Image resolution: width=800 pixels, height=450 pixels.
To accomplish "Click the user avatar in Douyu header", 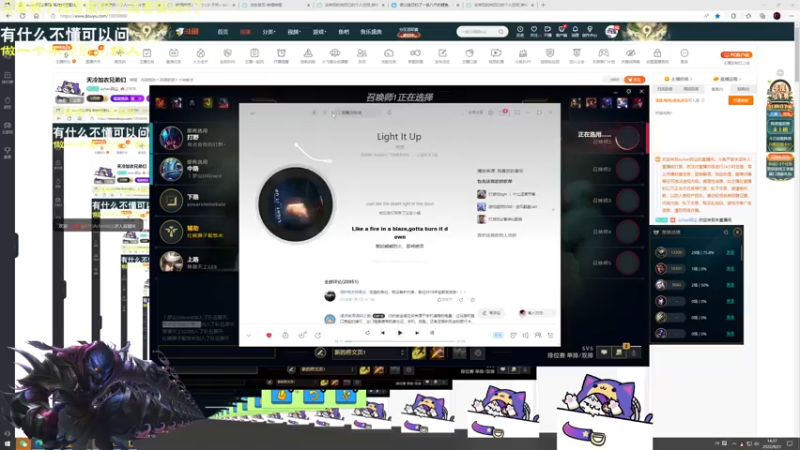I will pyautogui.click(x=611, y=32).
